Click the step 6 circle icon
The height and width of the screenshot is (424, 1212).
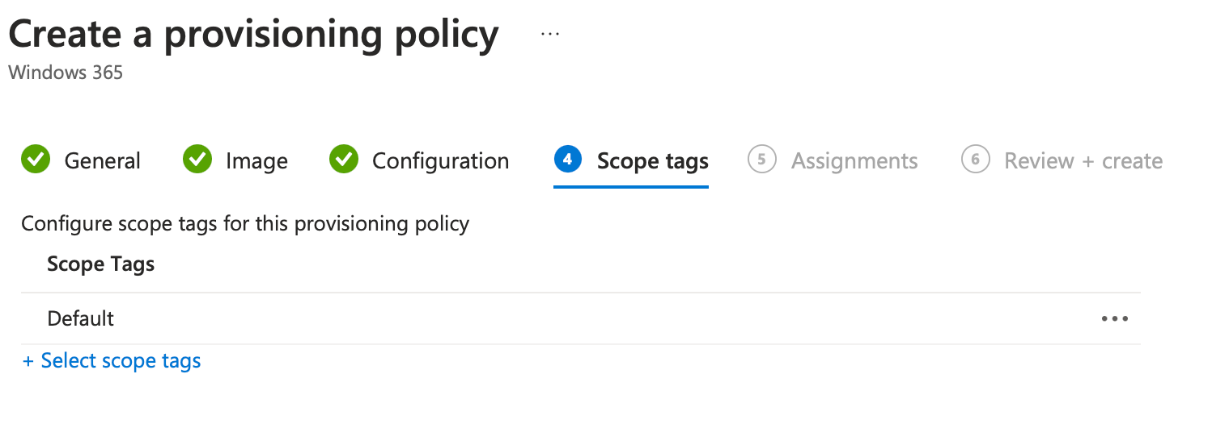[x=975, y=160]
